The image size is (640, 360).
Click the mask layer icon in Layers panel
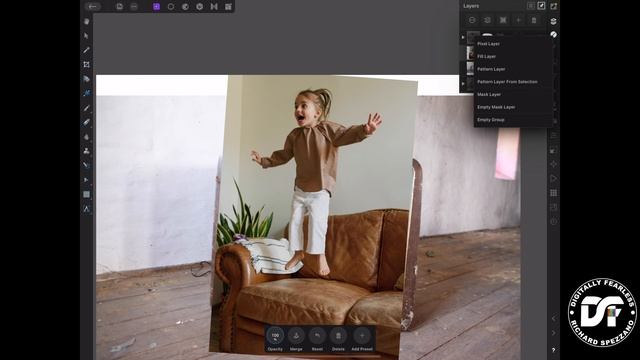pyautogui.click(x=503, y=20)
